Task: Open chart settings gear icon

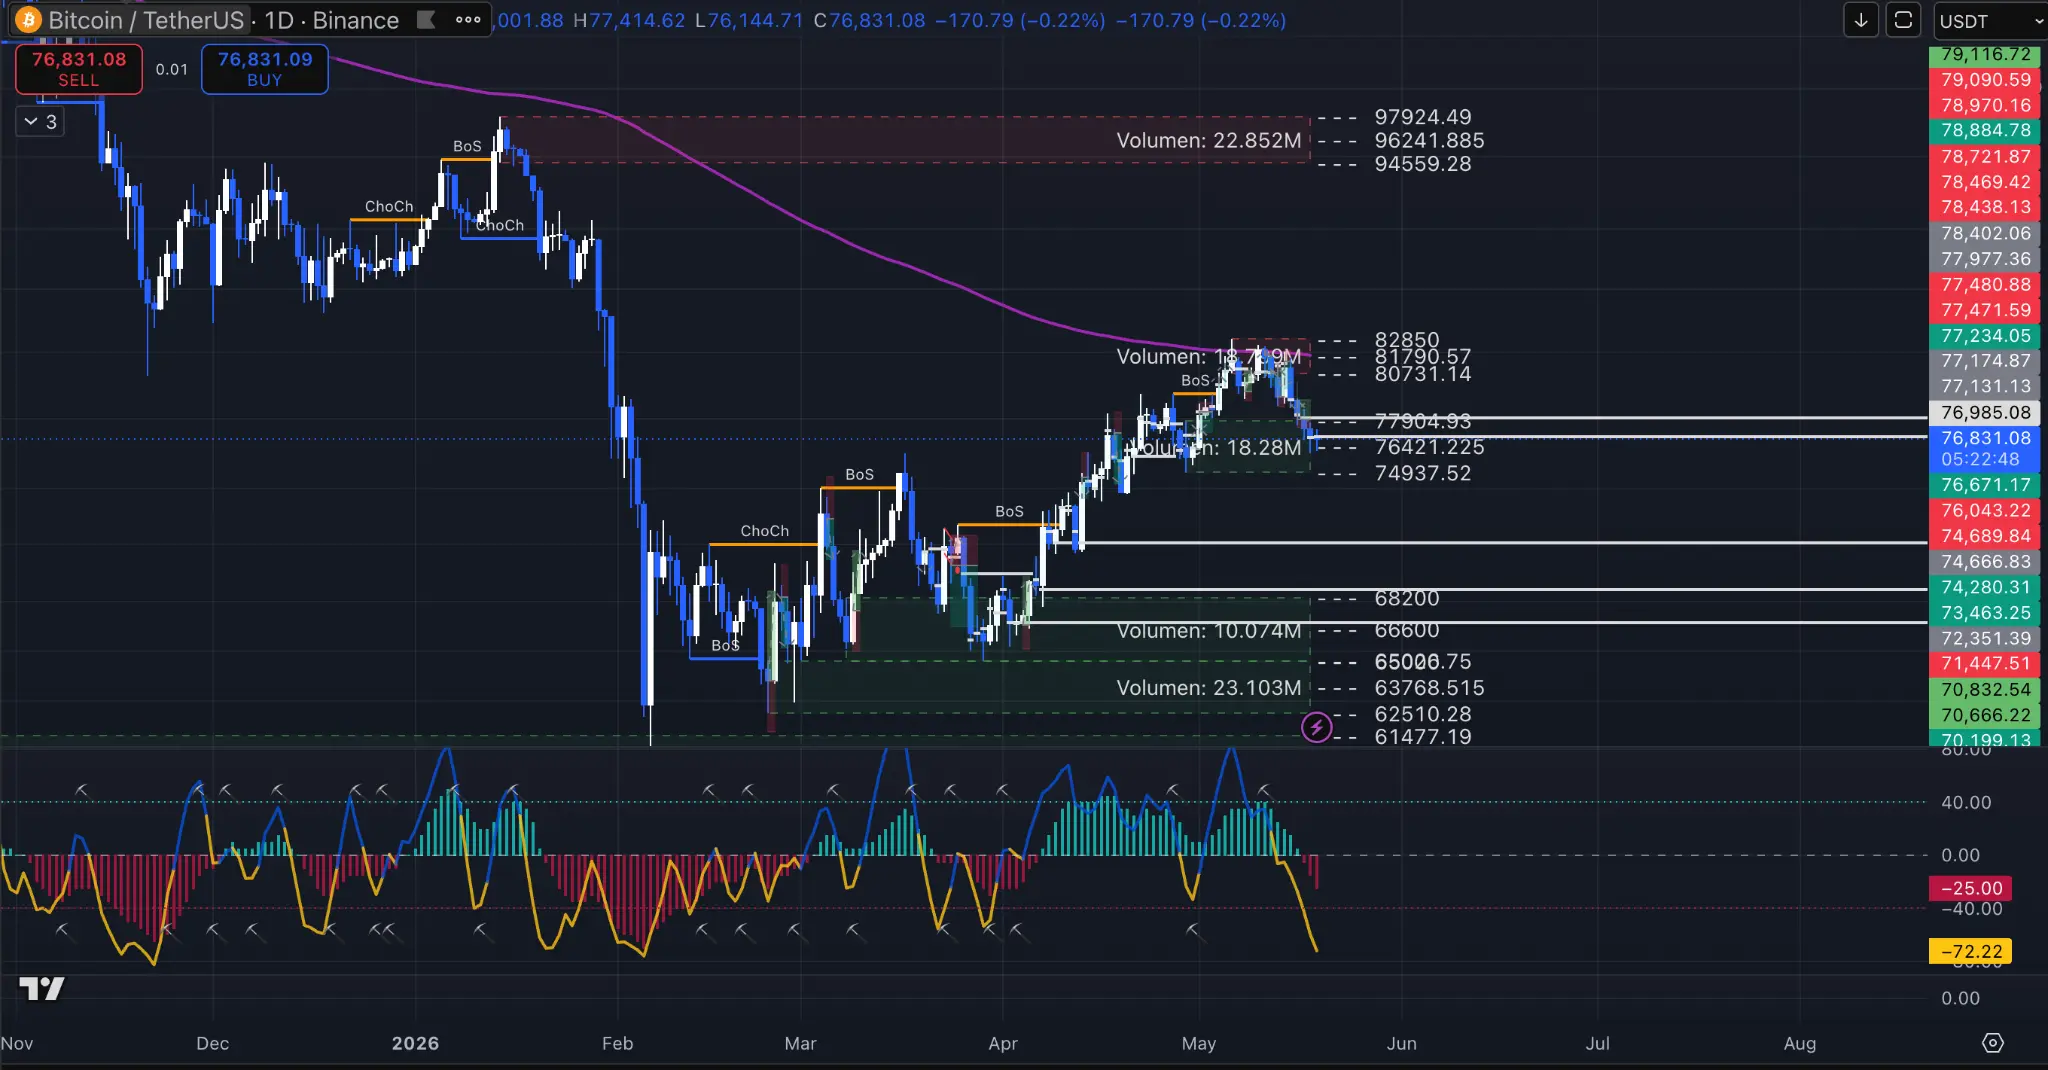Action: pos(1992,1043)
